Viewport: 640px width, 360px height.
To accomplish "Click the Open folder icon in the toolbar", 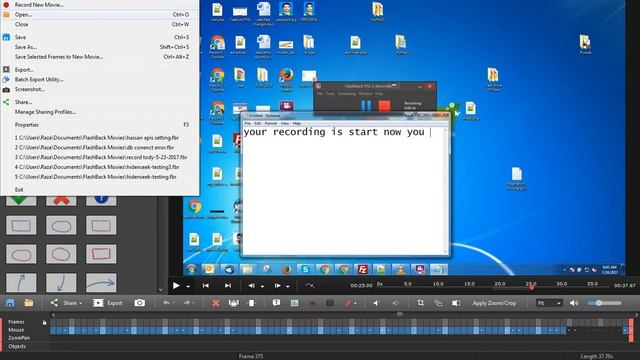I will point(29,303).
